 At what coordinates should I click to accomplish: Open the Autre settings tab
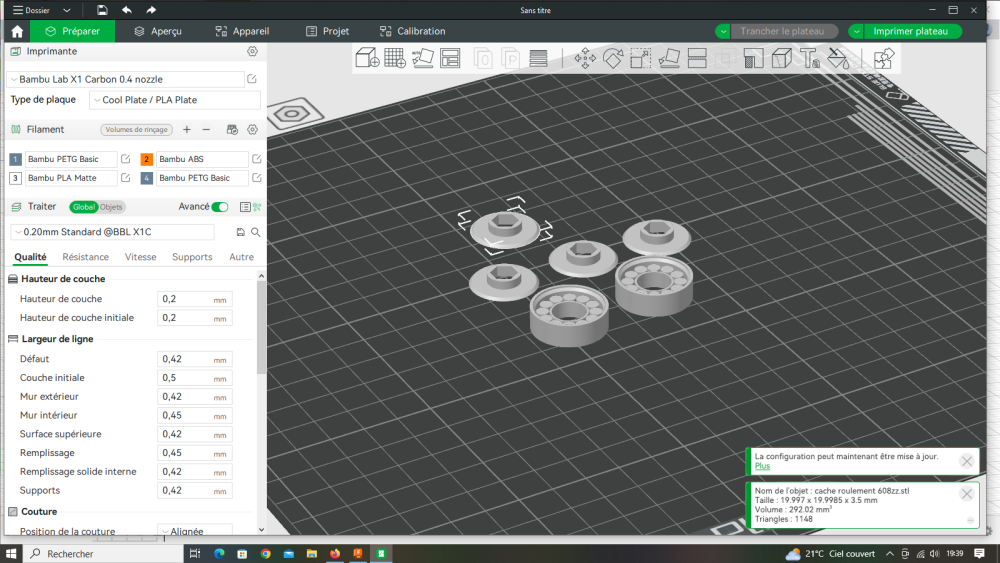point(241,257)
